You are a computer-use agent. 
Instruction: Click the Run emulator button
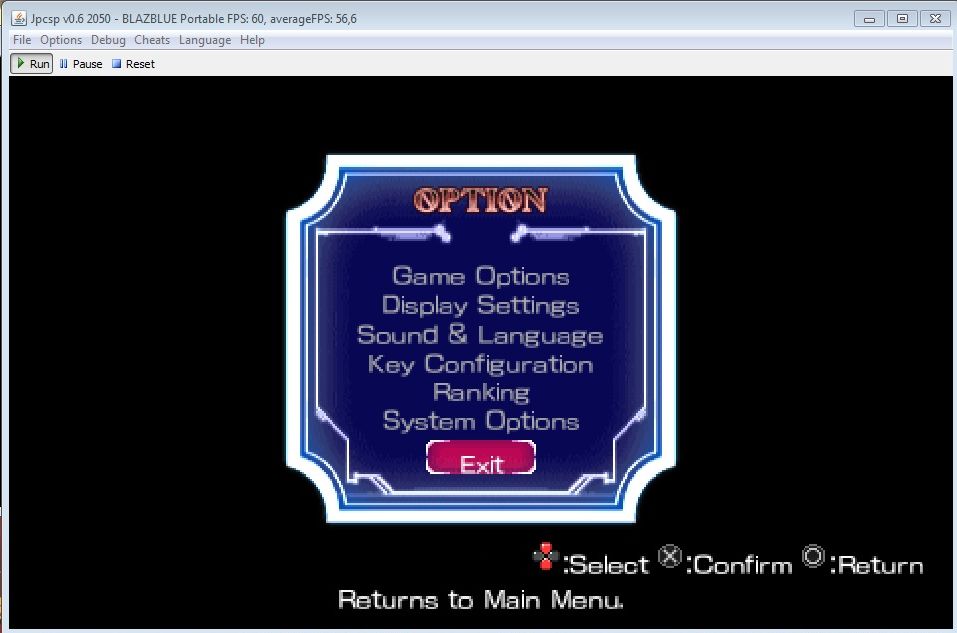click(x=32, y=63)
